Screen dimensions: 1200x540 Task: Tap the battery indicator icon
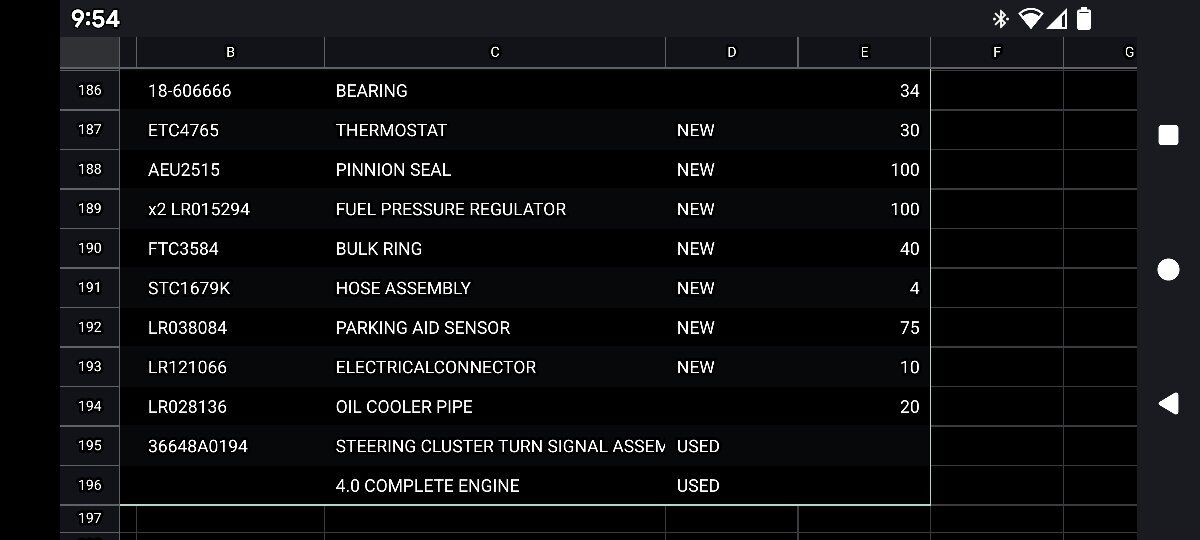(1084, 18)
